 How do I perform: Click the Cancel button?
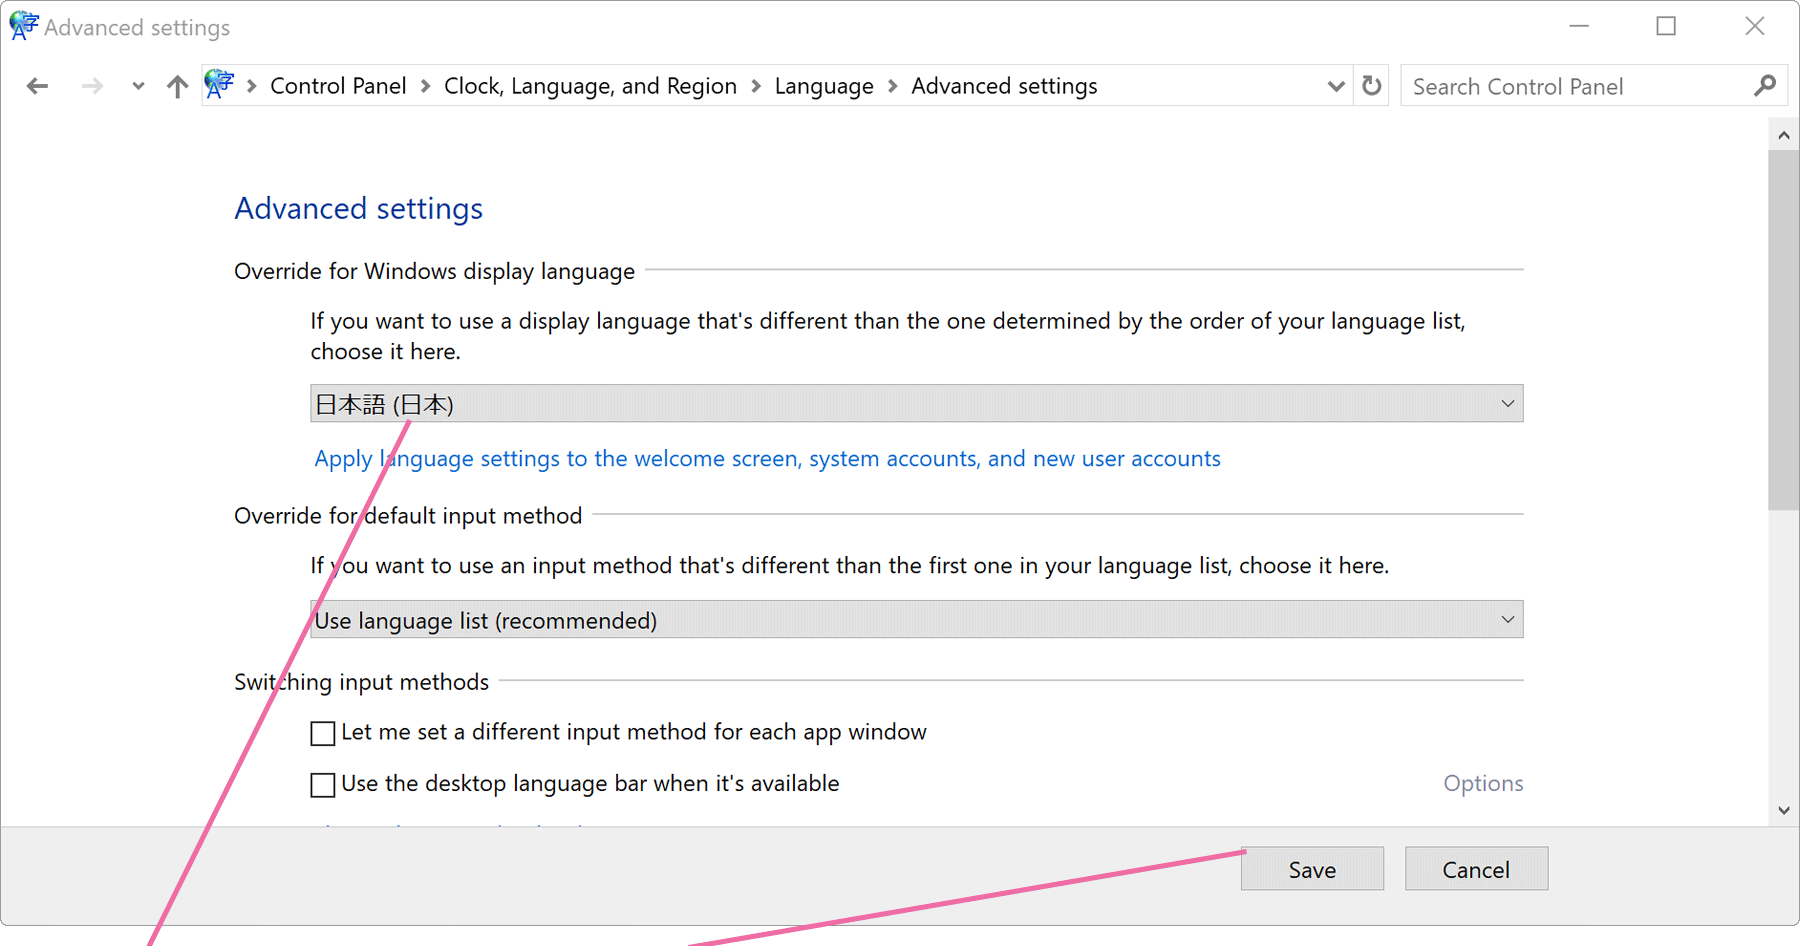1476,869
